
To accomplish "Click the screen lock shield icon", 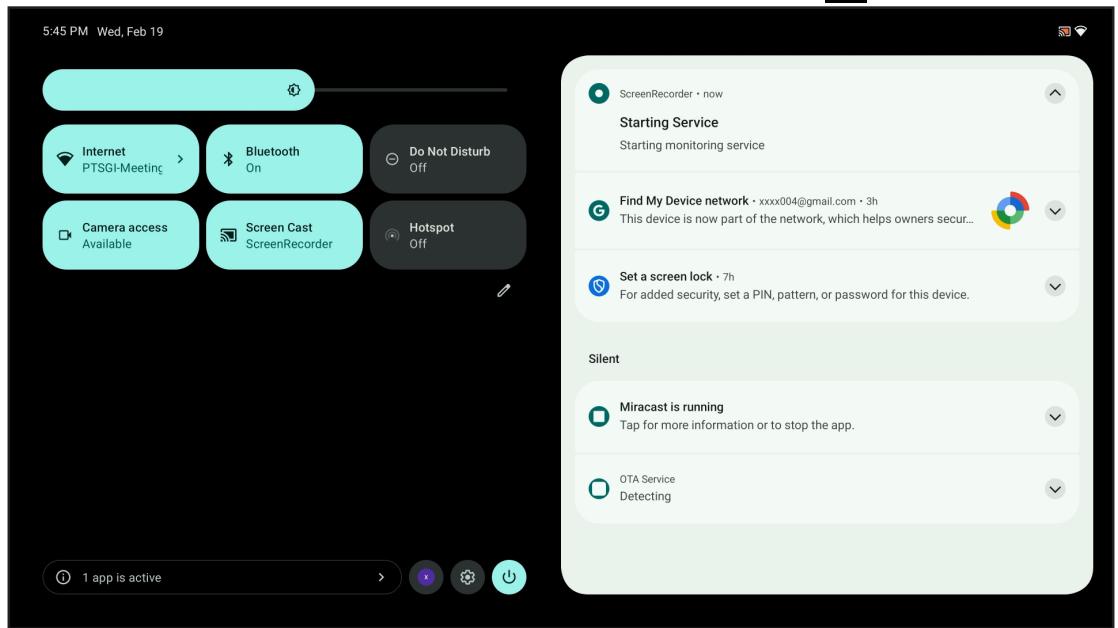I will click(x=599, y=286).
